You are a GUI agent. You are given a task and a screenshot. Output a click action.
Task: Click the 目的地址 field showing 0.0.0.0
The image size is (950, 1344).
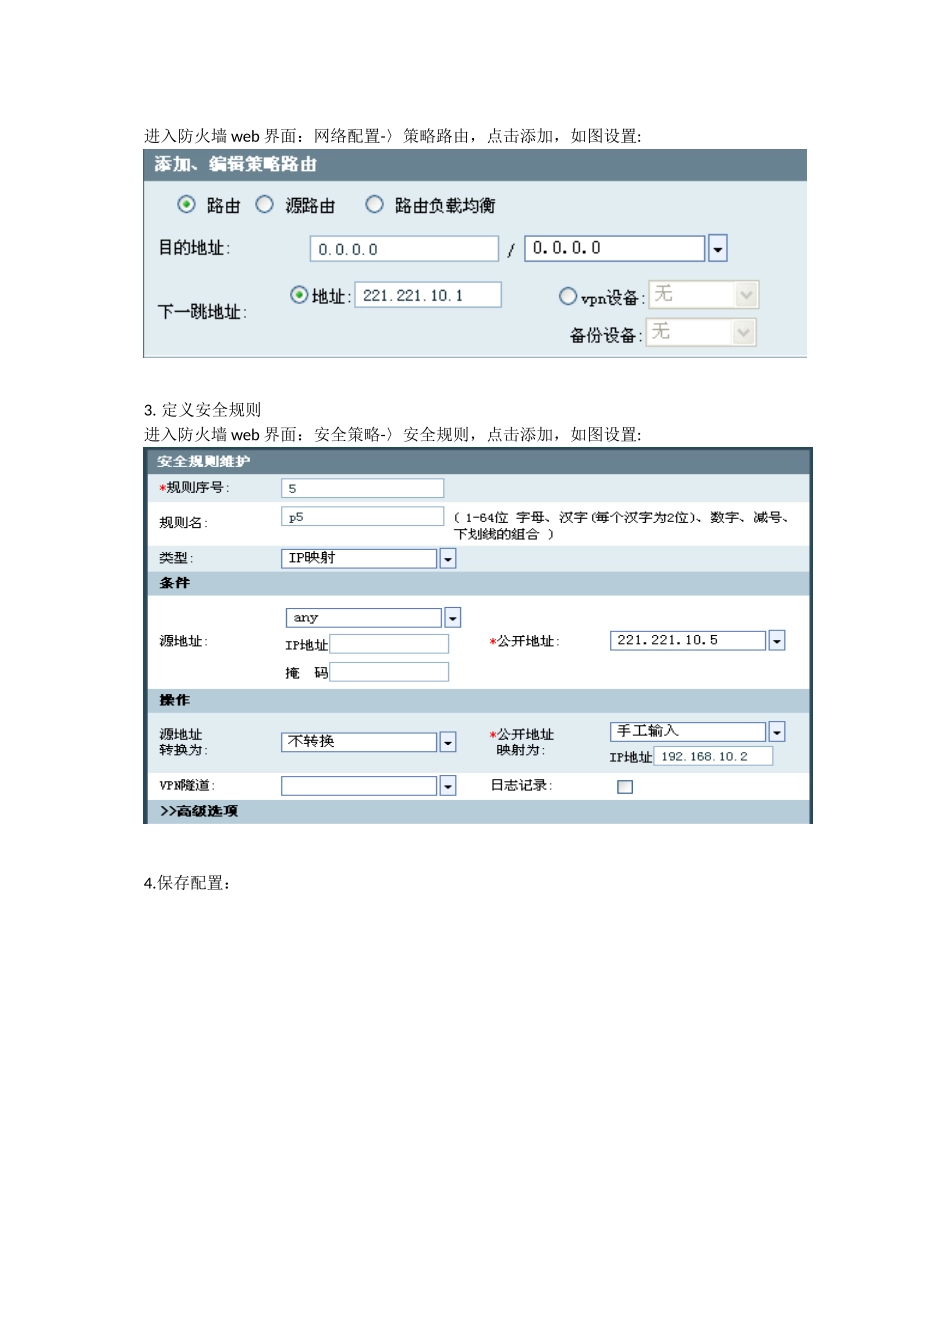404,249
